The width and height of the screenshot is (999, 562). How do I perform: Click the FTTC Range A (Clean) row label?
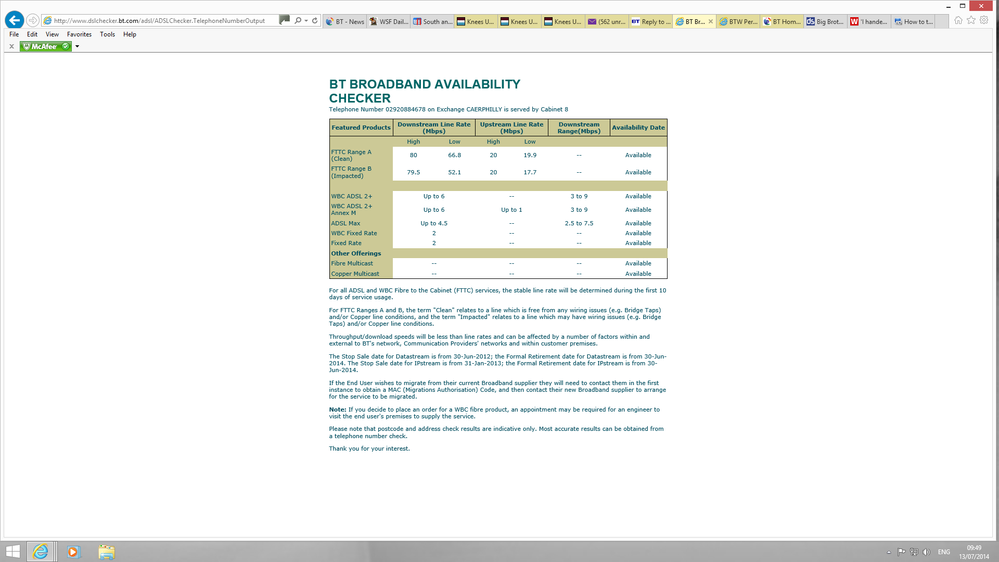351,155
